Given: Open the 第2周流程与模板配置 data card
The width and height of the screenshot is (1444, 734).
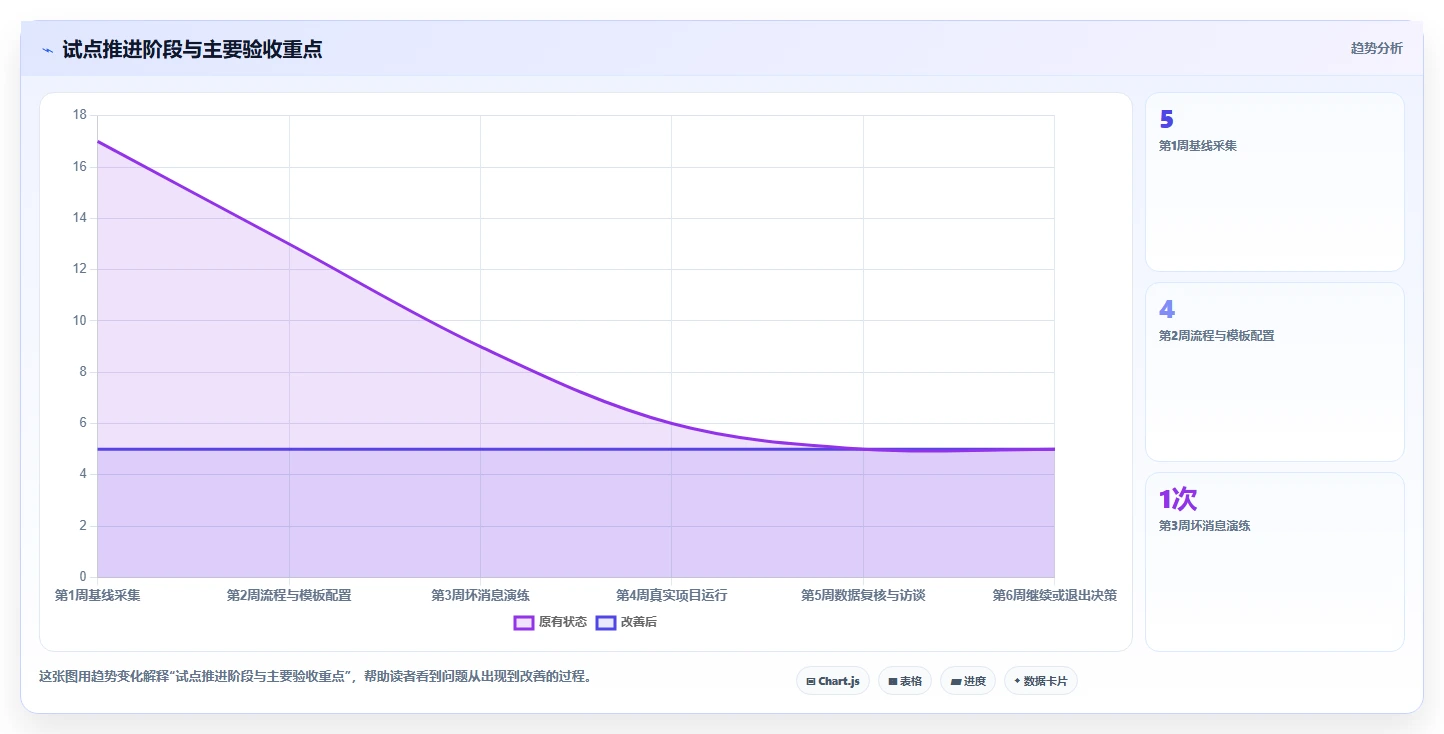Looking at the screenshot, I should [1275, 372].
